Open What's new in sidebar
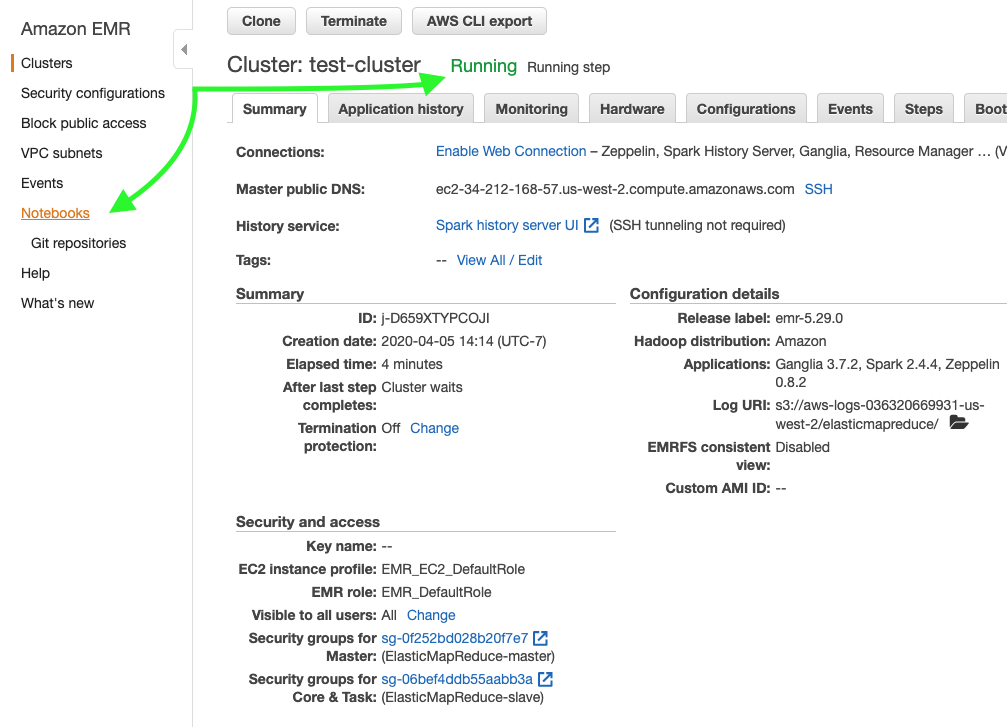Screen dimensions: 1007x727 (x=57, y=303)
